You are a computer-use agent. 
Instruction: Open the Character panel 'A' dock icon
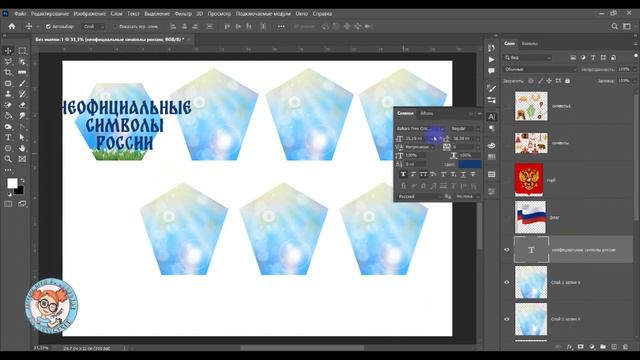pos(491,117)
